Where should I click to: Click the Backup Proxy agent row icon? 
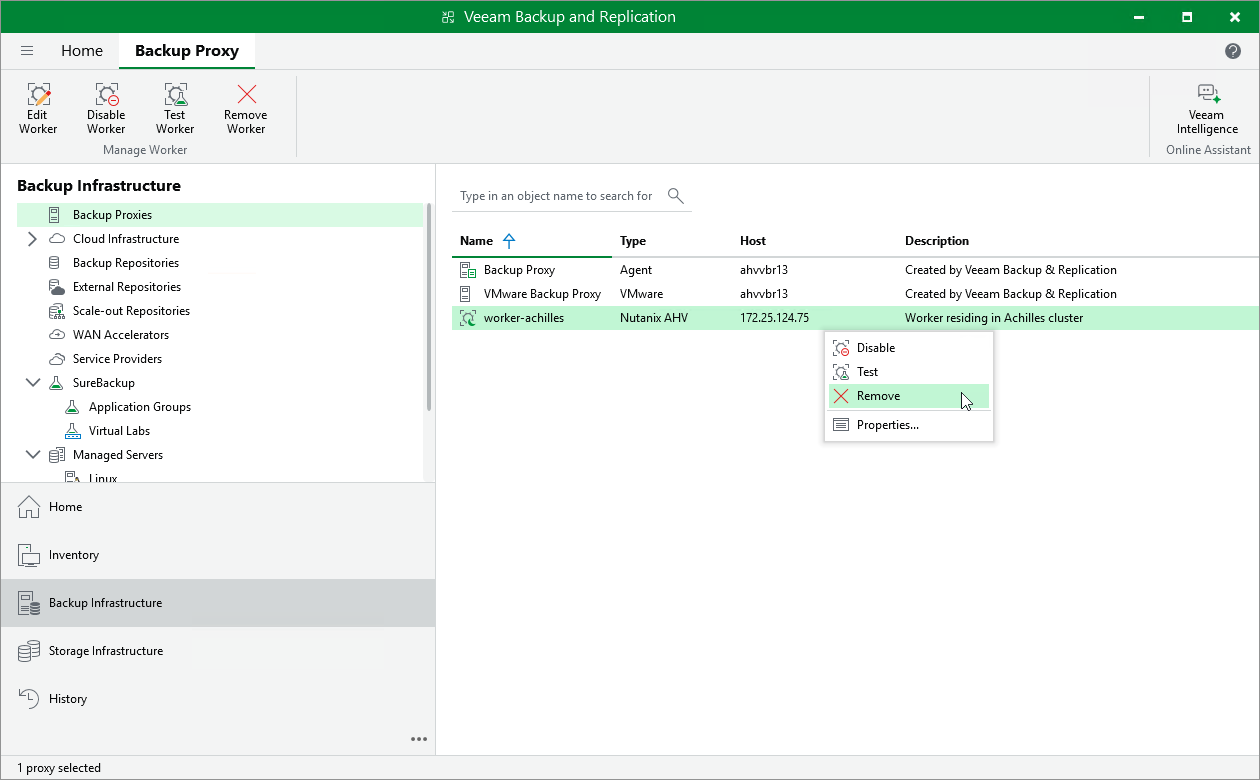click(467, 270)
